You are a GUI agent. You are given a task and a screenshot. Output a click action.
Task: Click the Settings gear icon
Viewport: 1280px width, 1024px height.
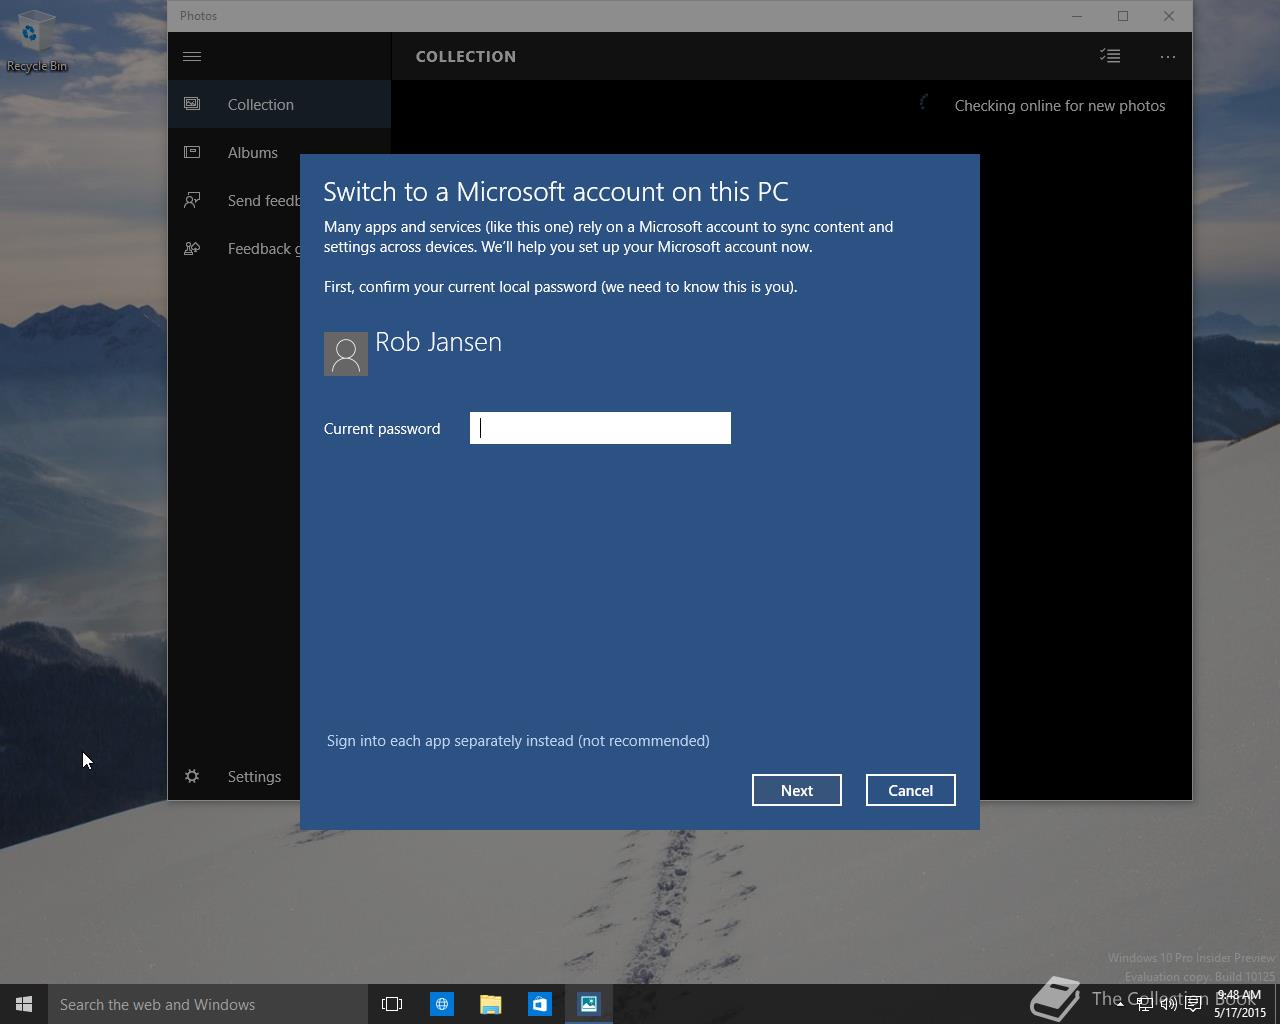tap(192, 776)
